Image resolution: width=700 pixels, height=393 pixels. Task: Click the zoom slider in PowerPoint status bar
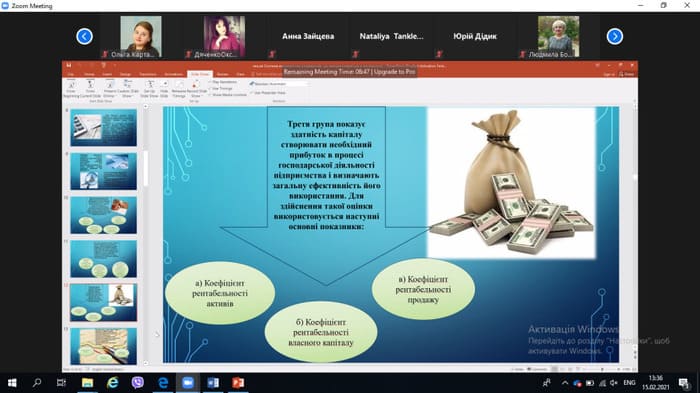602,369
